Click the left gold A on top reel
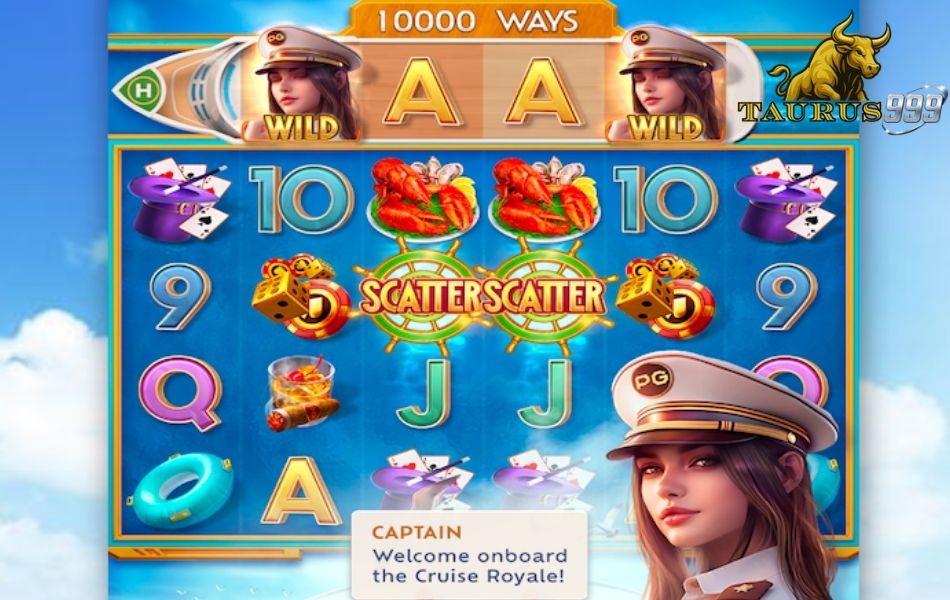The height and width of the screenshot is (600, 950). pyautogui.click(x=422, y=92)
